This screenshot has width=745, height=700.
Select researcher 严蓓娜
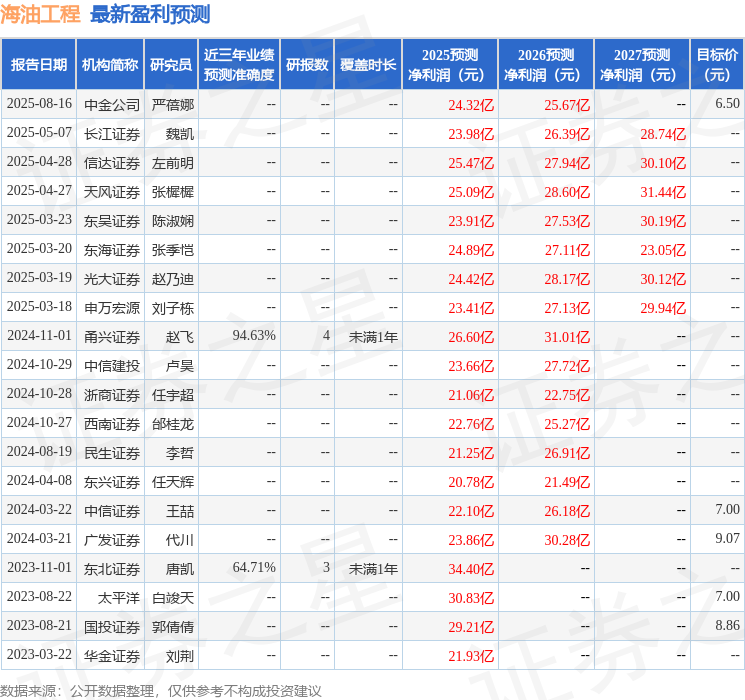[x=172, y=105]
